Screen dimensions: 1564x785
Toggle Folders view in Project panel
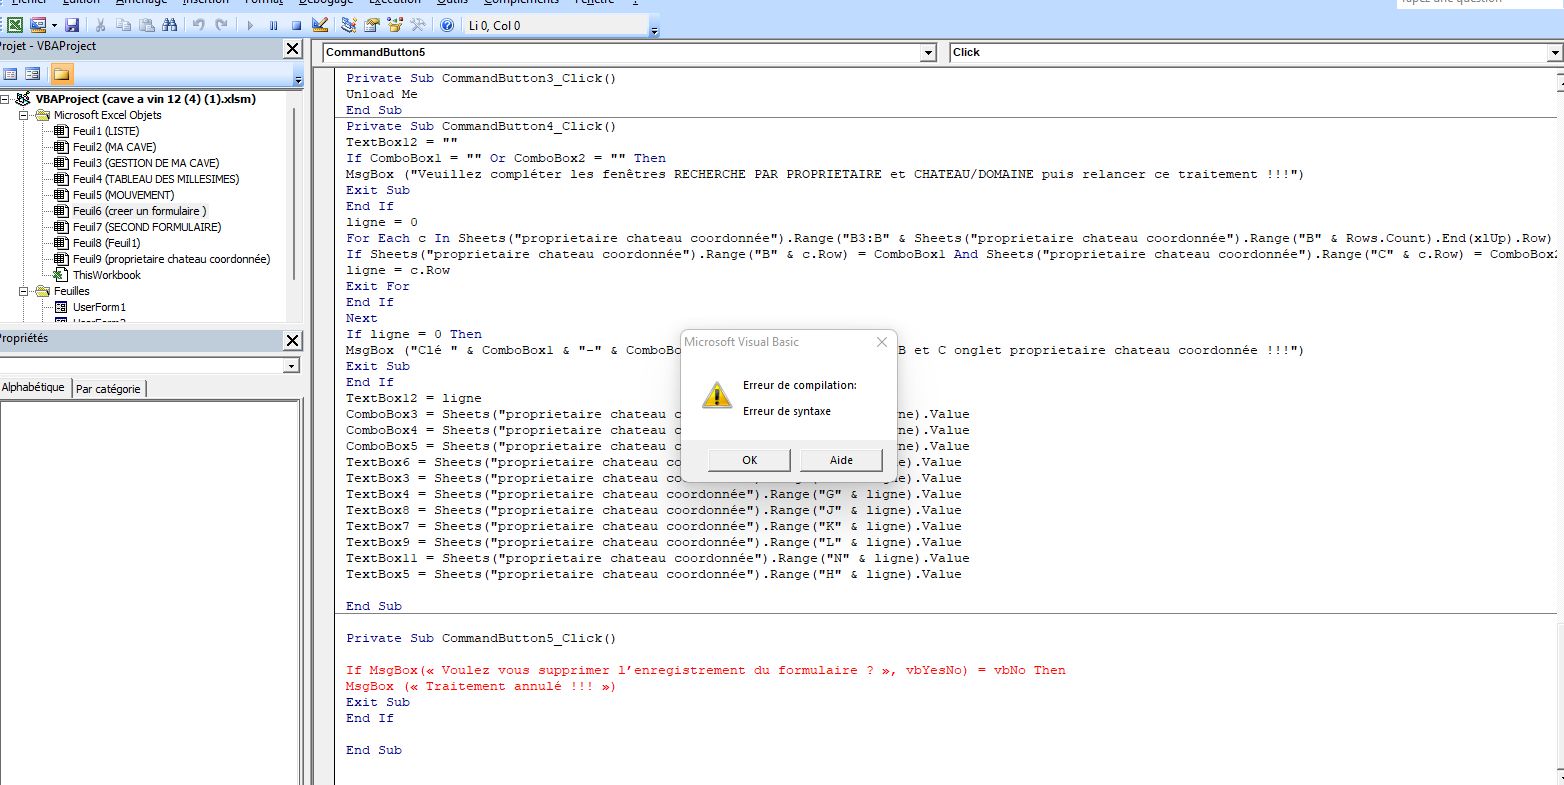click(61, 74)
